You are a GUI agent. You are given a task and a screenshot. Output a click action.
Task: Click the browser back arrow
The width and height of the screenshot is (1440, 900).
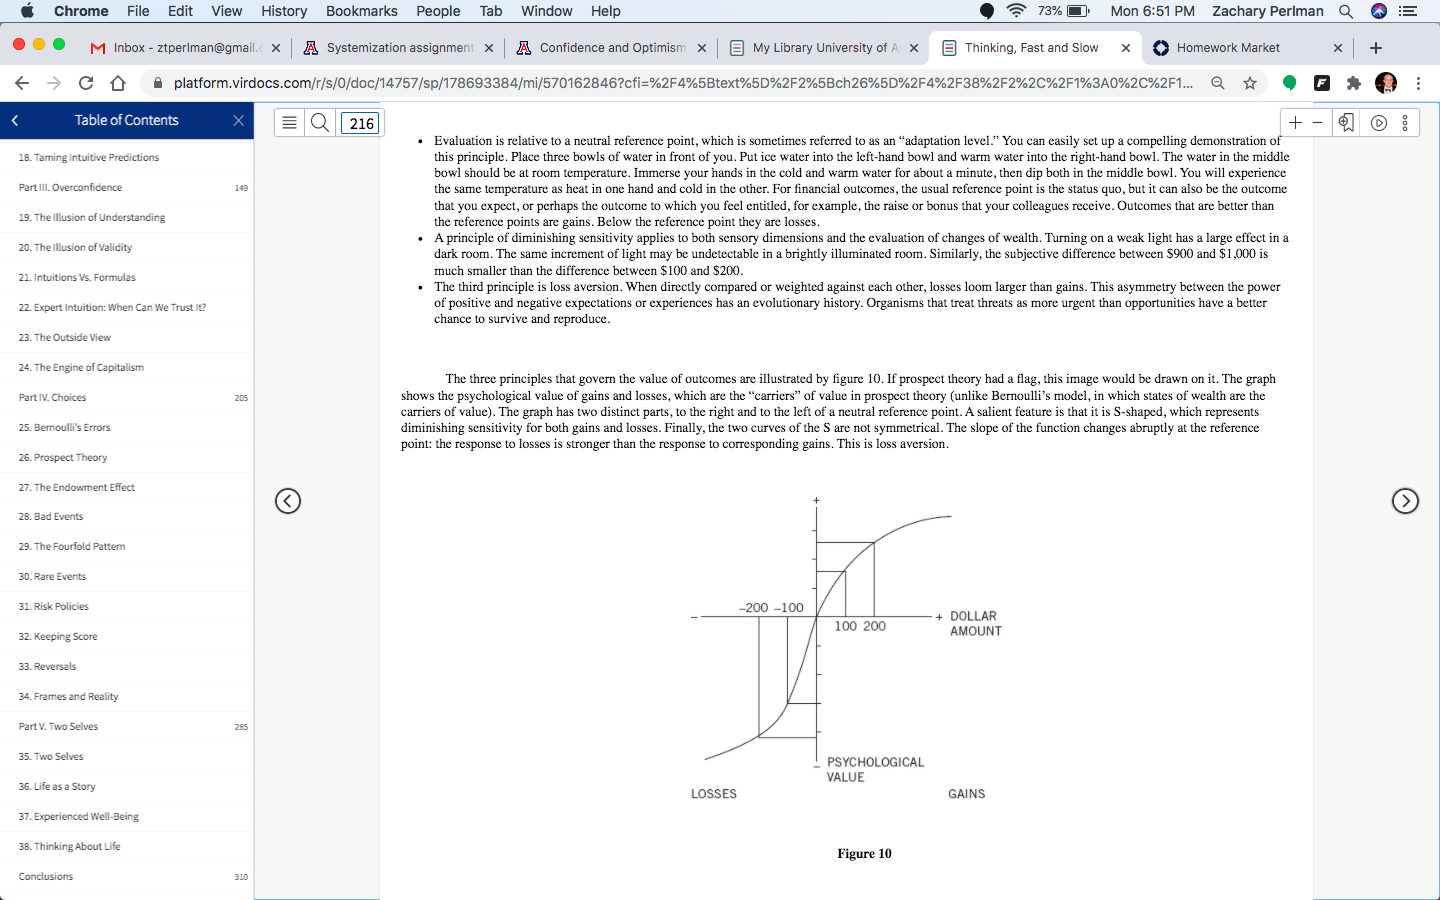click(22, 83)
